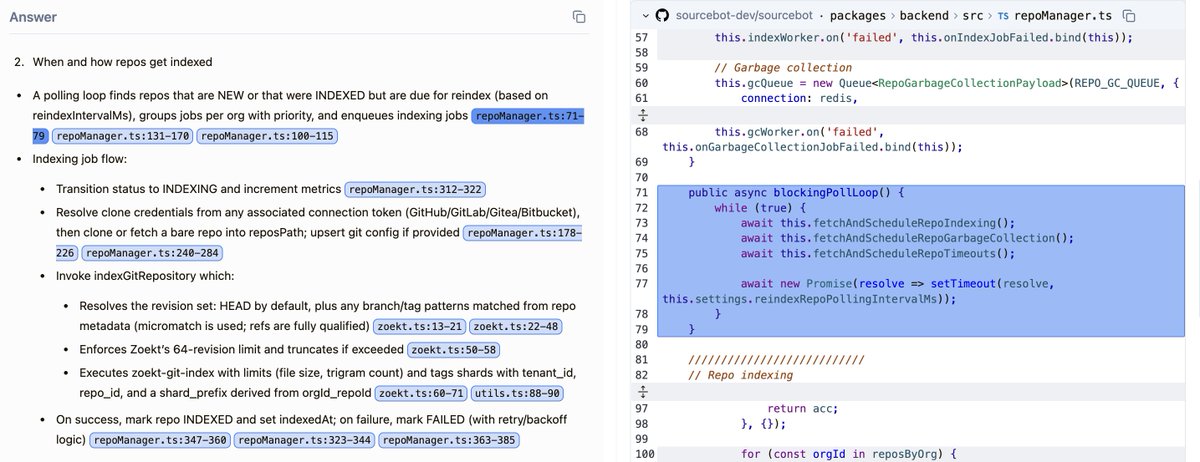Click 'Enforces Zoekt's 64-revision limit' bullet text
Image resolution: width=1200 pixels, height=462 pixels.
pos(241,350)
